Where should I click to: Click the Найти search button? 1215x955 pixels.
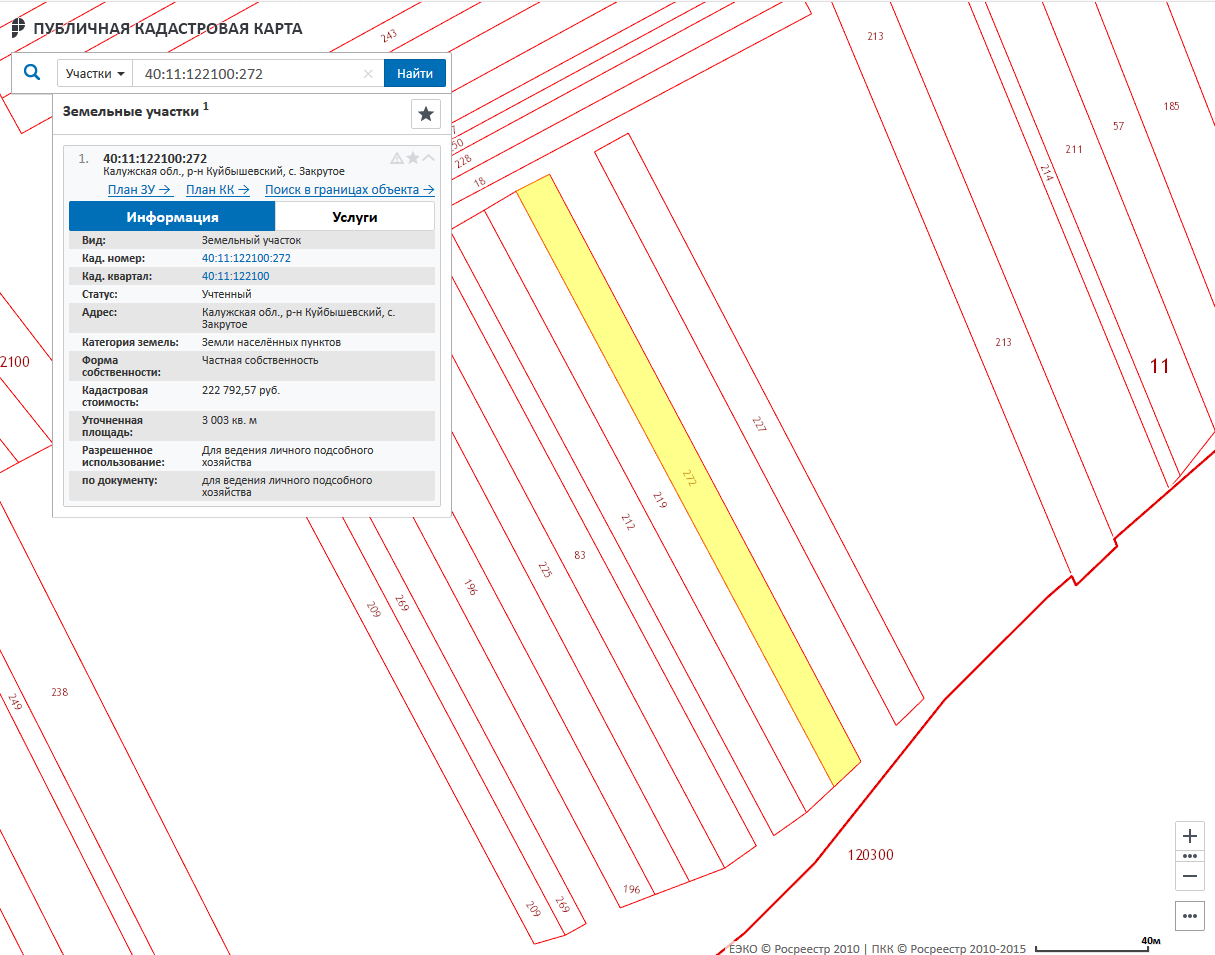click(415, 74)
